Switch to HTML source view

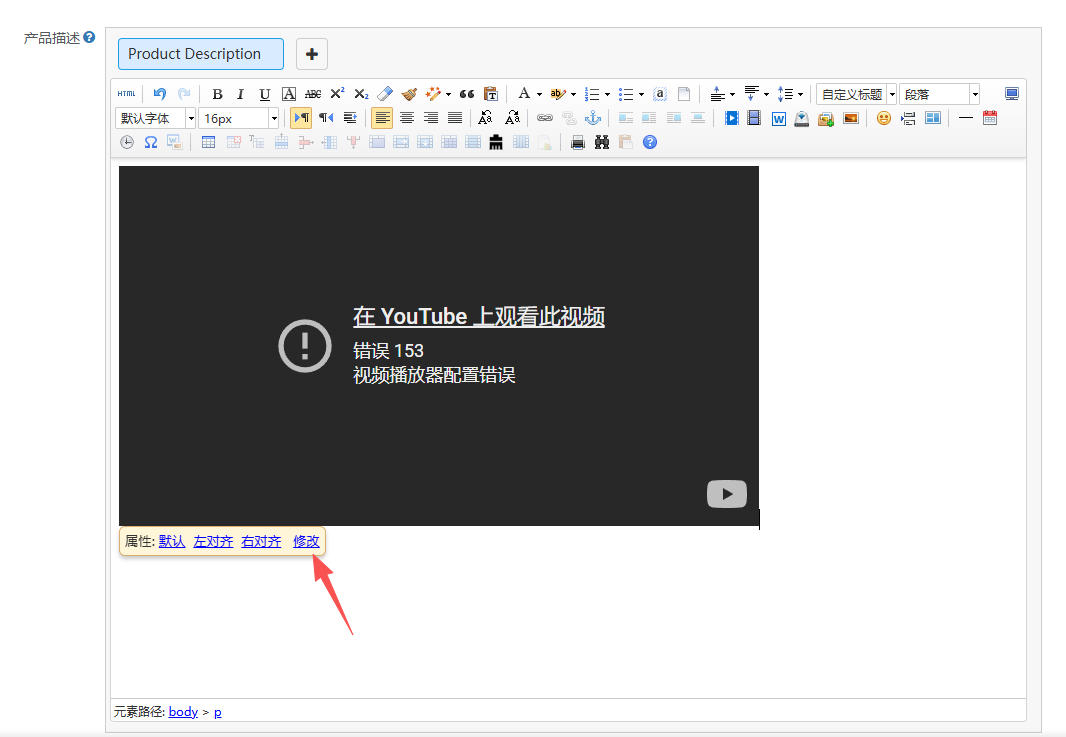click(x=126, y=94)
